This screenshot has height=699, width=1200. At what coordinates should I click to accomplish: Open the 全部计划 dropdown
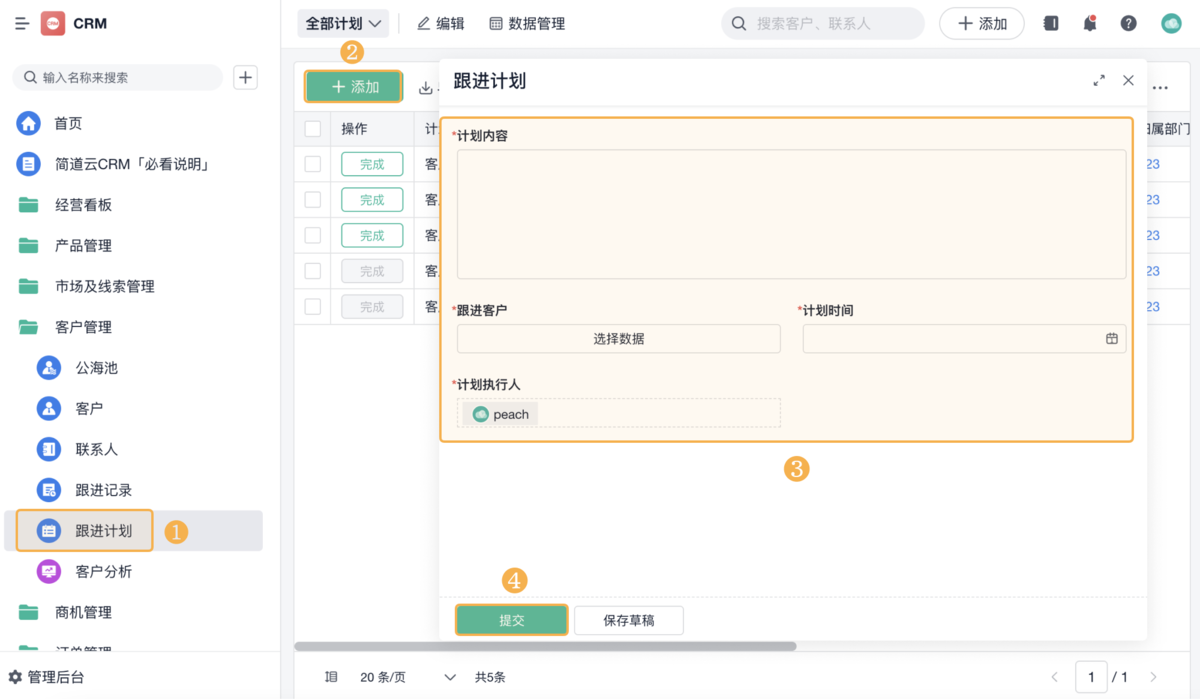pos(343,23)
